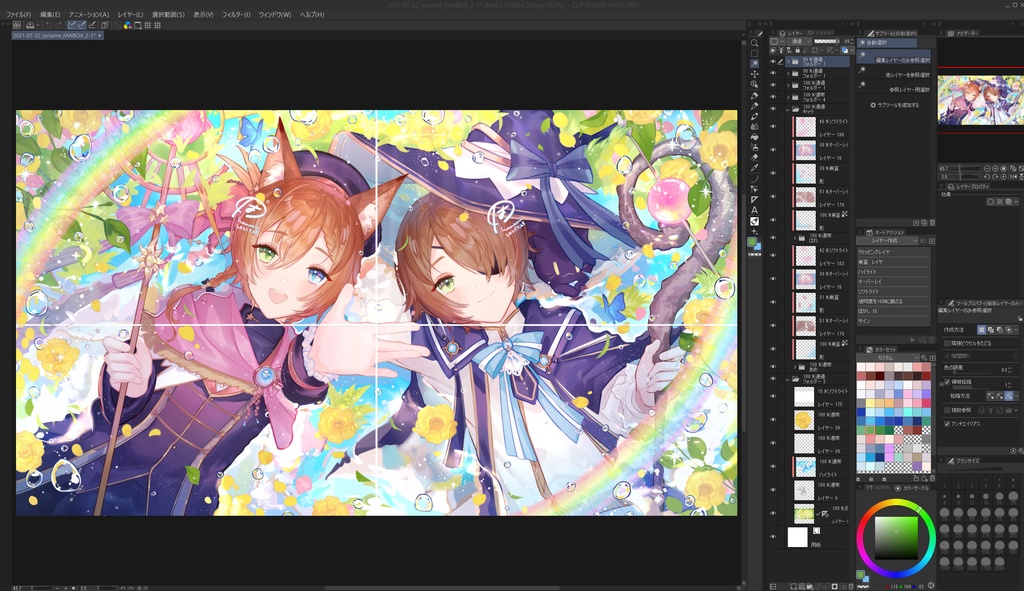
Task: Click inside the color circle square
Action: tap(896, 538)
